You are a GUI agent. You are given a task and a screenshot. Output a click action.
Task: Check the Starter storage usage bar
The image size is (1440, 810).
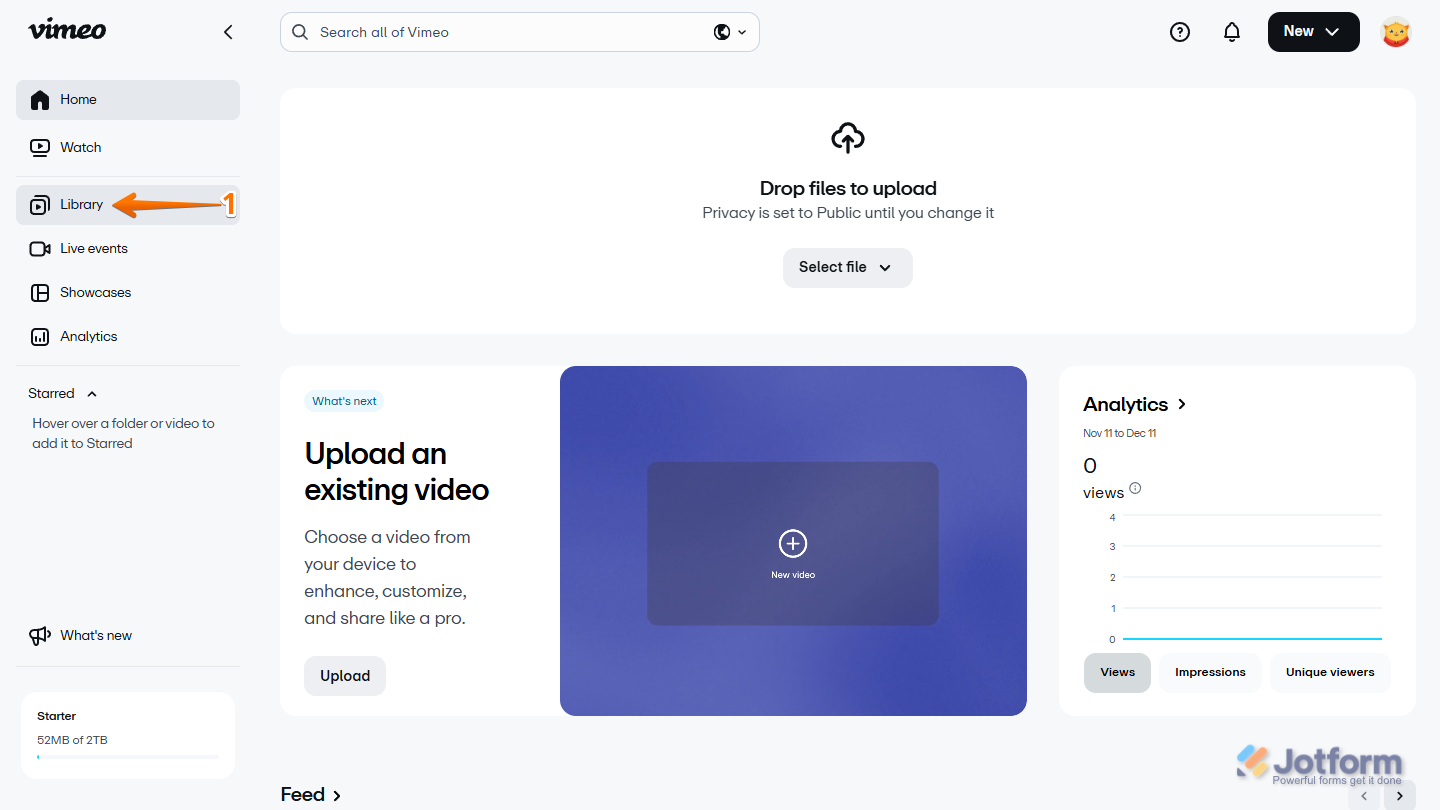click(x=128, y=758)
